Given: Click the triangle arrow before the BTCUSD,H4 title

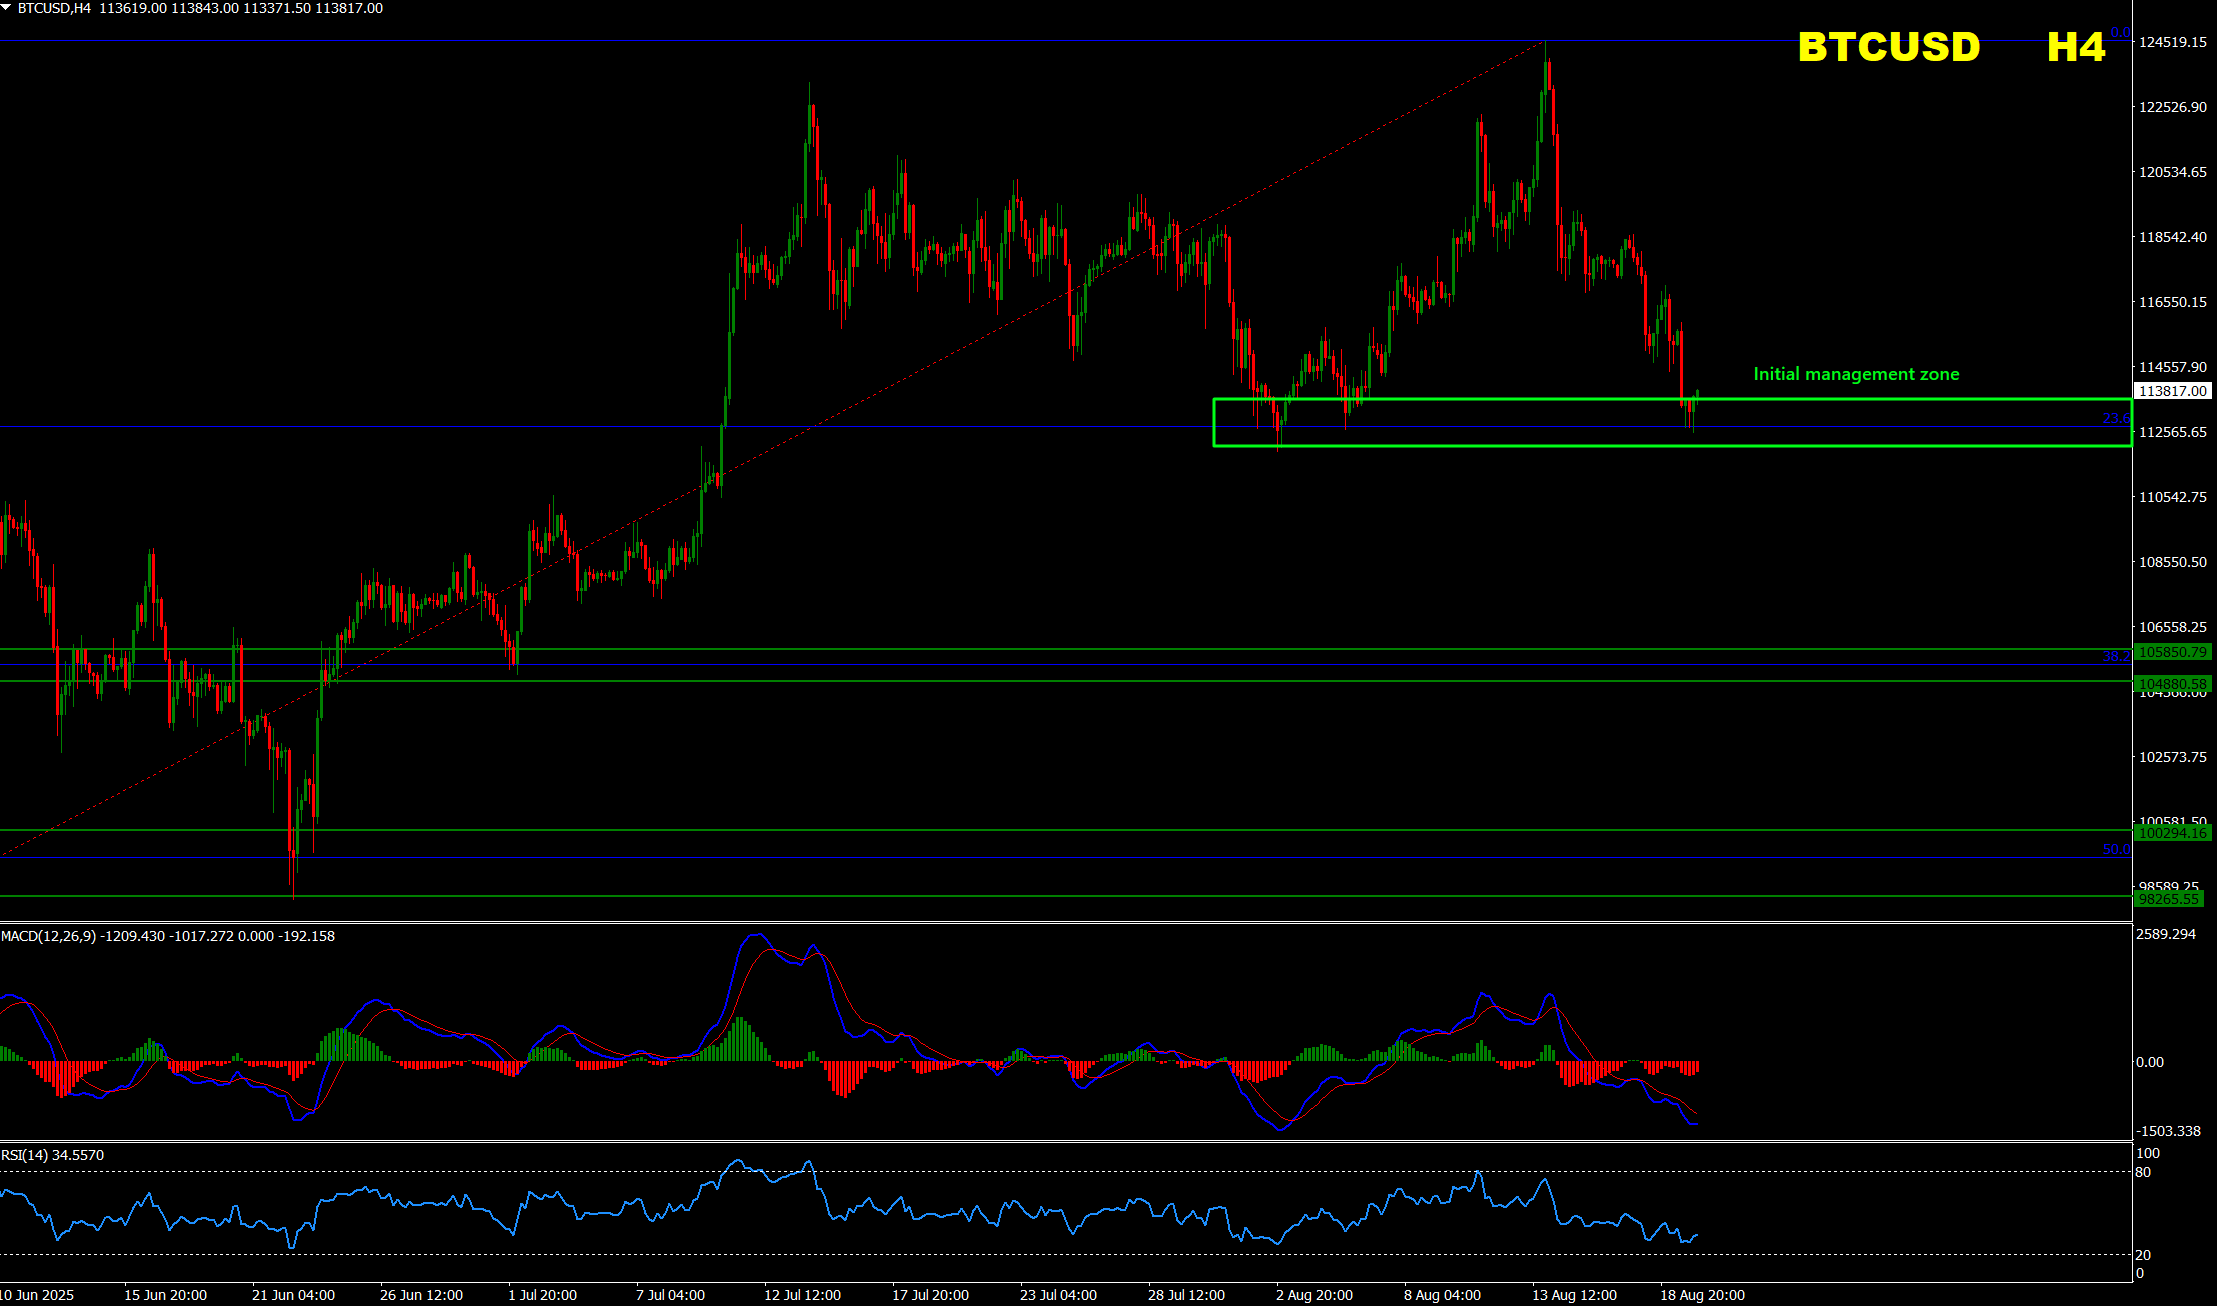Looking at the screenshot, I should click(x=6, y=8).
